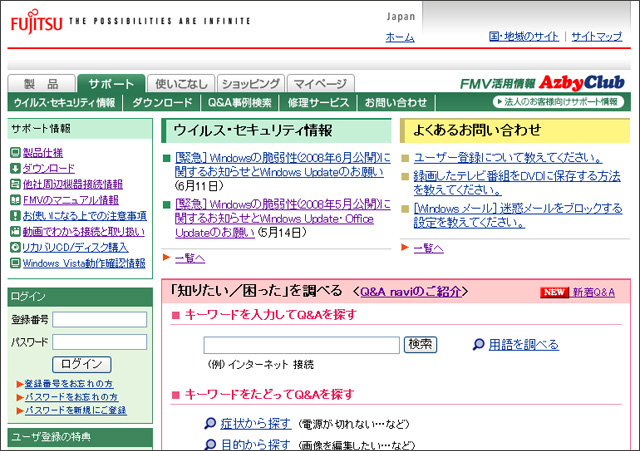Open 国・地域のサイト link
This screenshot has width=640, height=451.
point(524,36)
